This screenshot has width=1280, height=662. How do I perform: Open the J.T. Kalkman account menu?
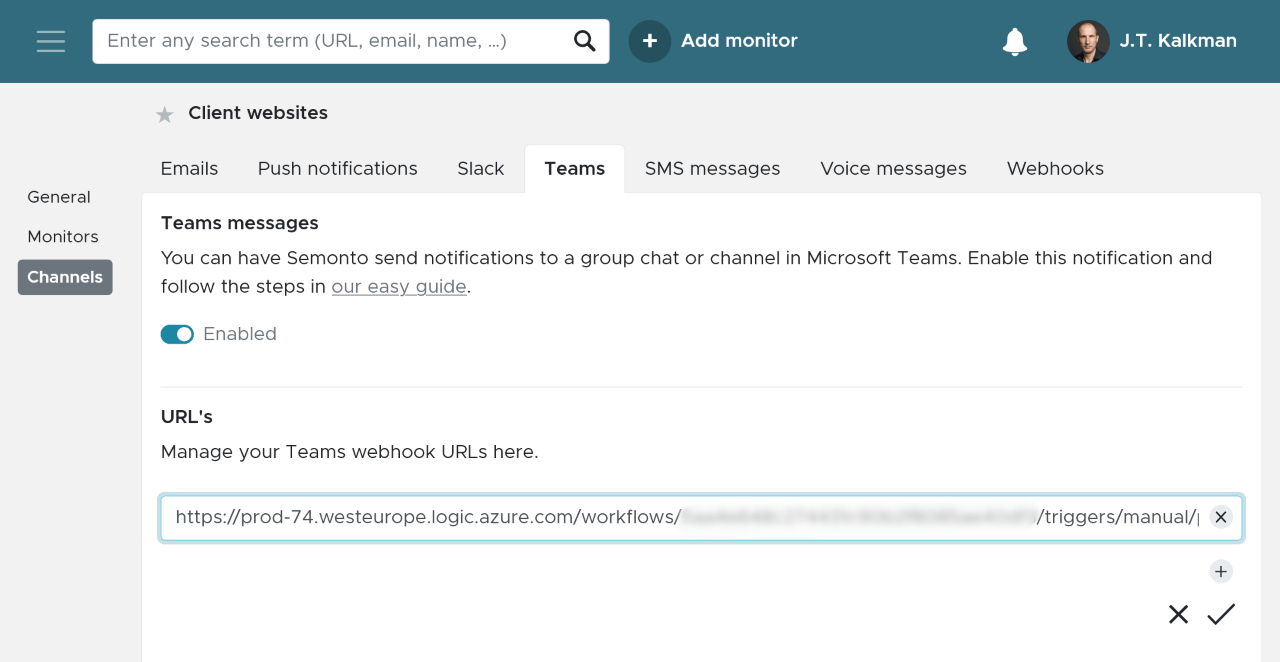(1178, 41)
